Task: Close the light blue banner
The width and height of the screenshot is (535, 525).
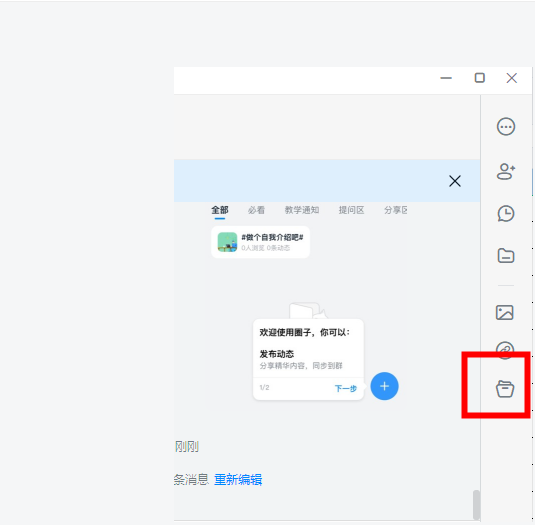Action: (x=455, y=181)
